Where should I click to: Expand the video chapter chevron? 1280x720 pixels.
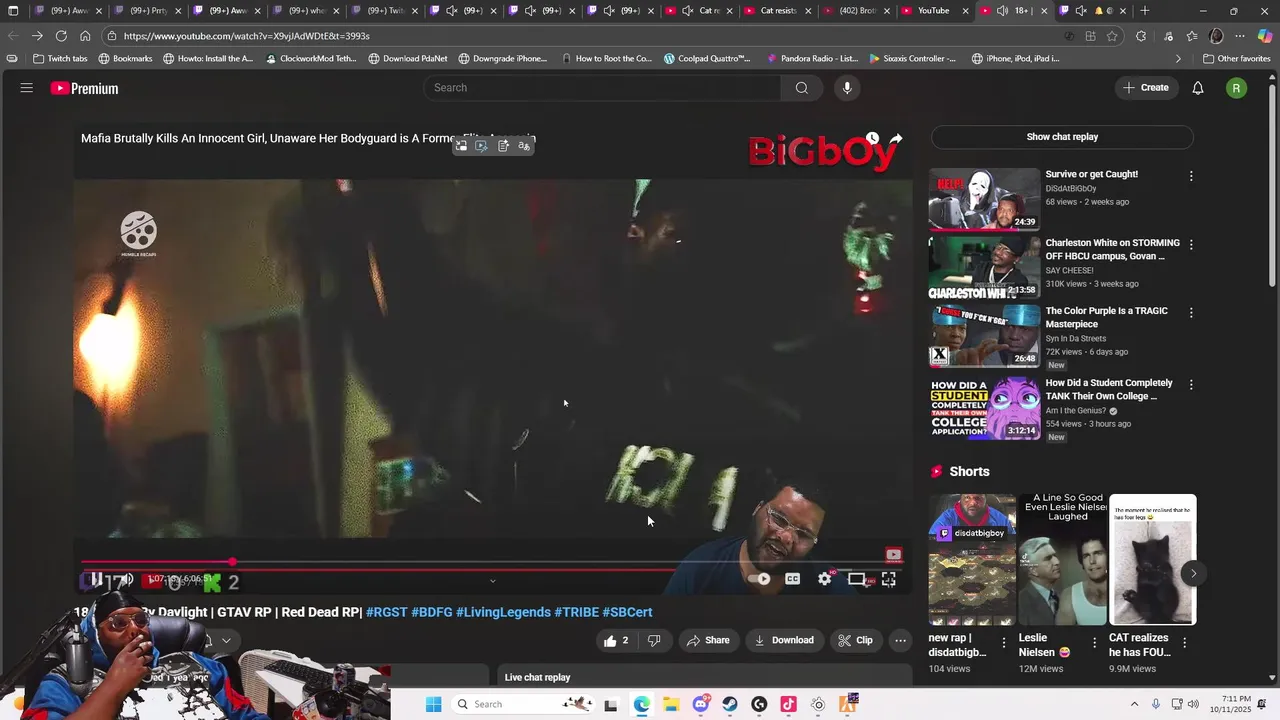[492, 581]
